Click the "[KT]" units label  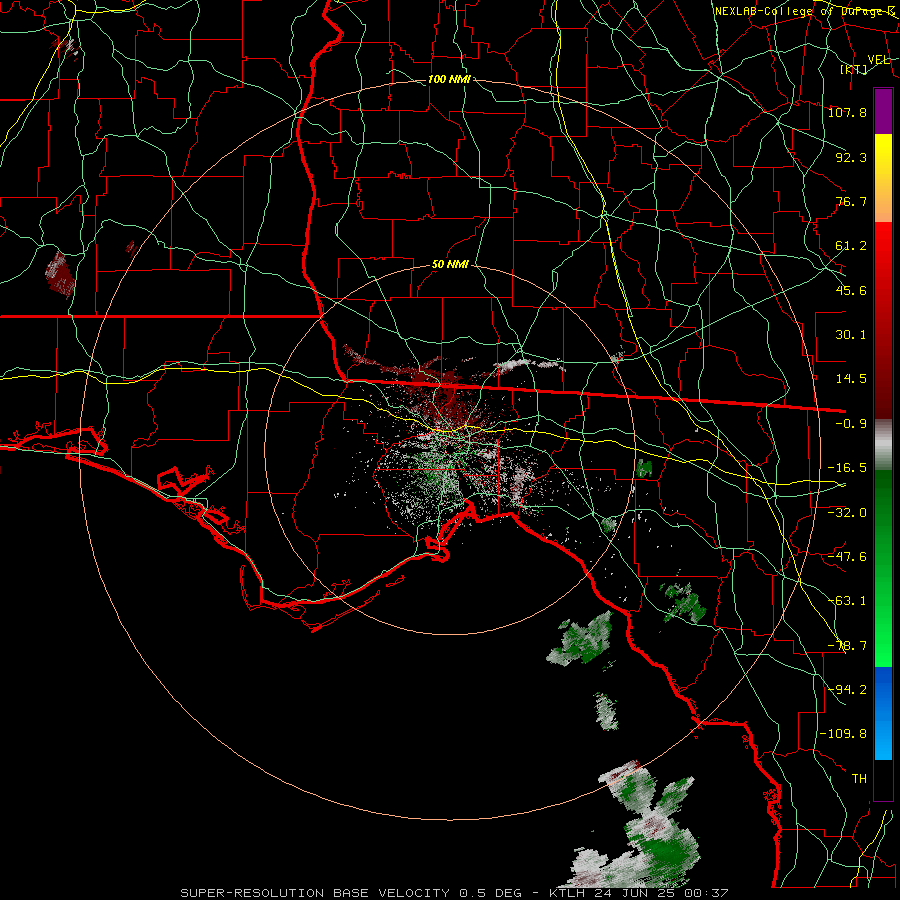(x=854, y=69)
